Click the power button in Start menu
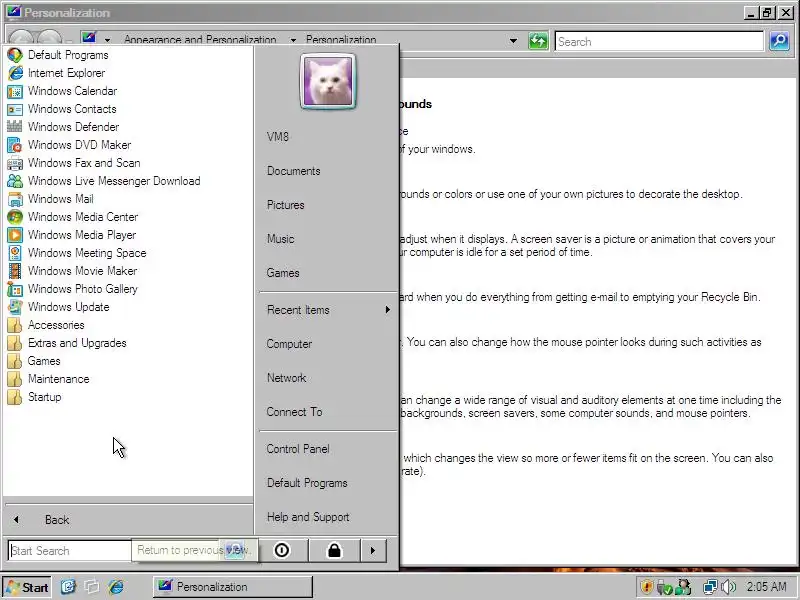Viewport: 800px width, 600px height. tap(282, 551)
